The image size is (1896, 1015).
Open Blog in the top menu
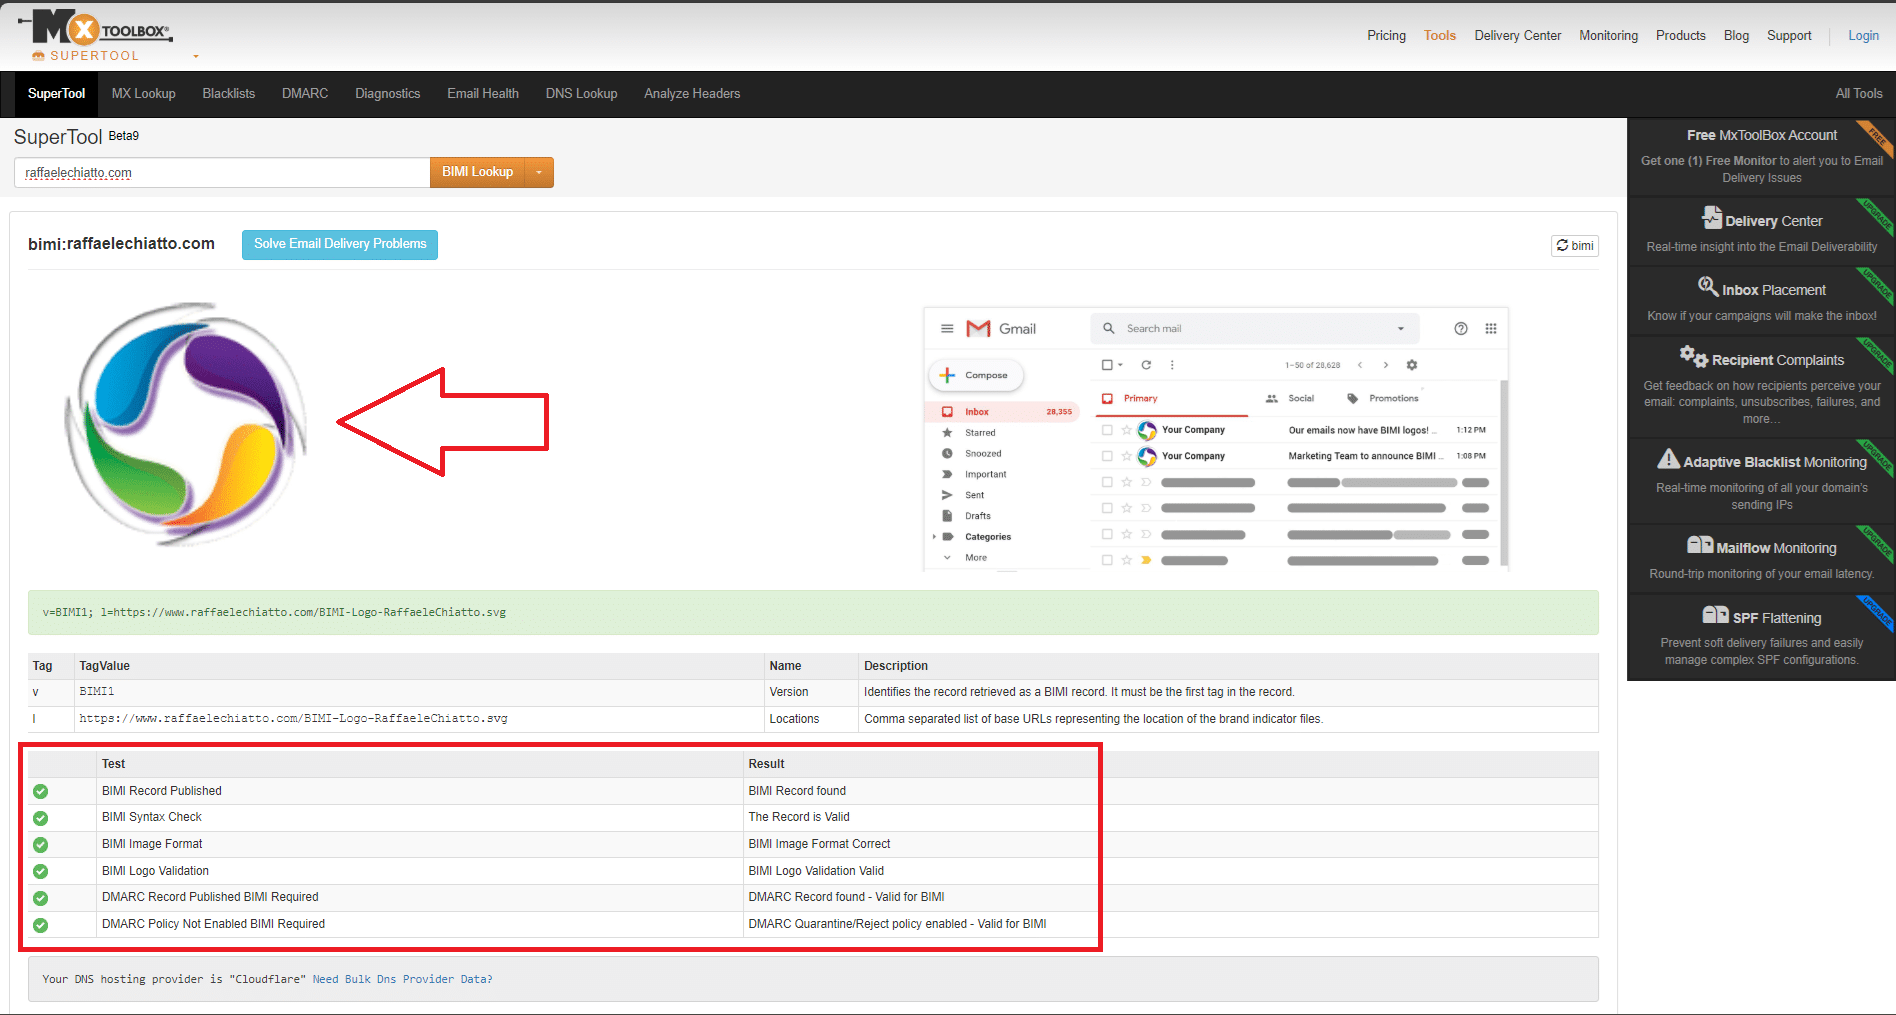pos(1736,36)
